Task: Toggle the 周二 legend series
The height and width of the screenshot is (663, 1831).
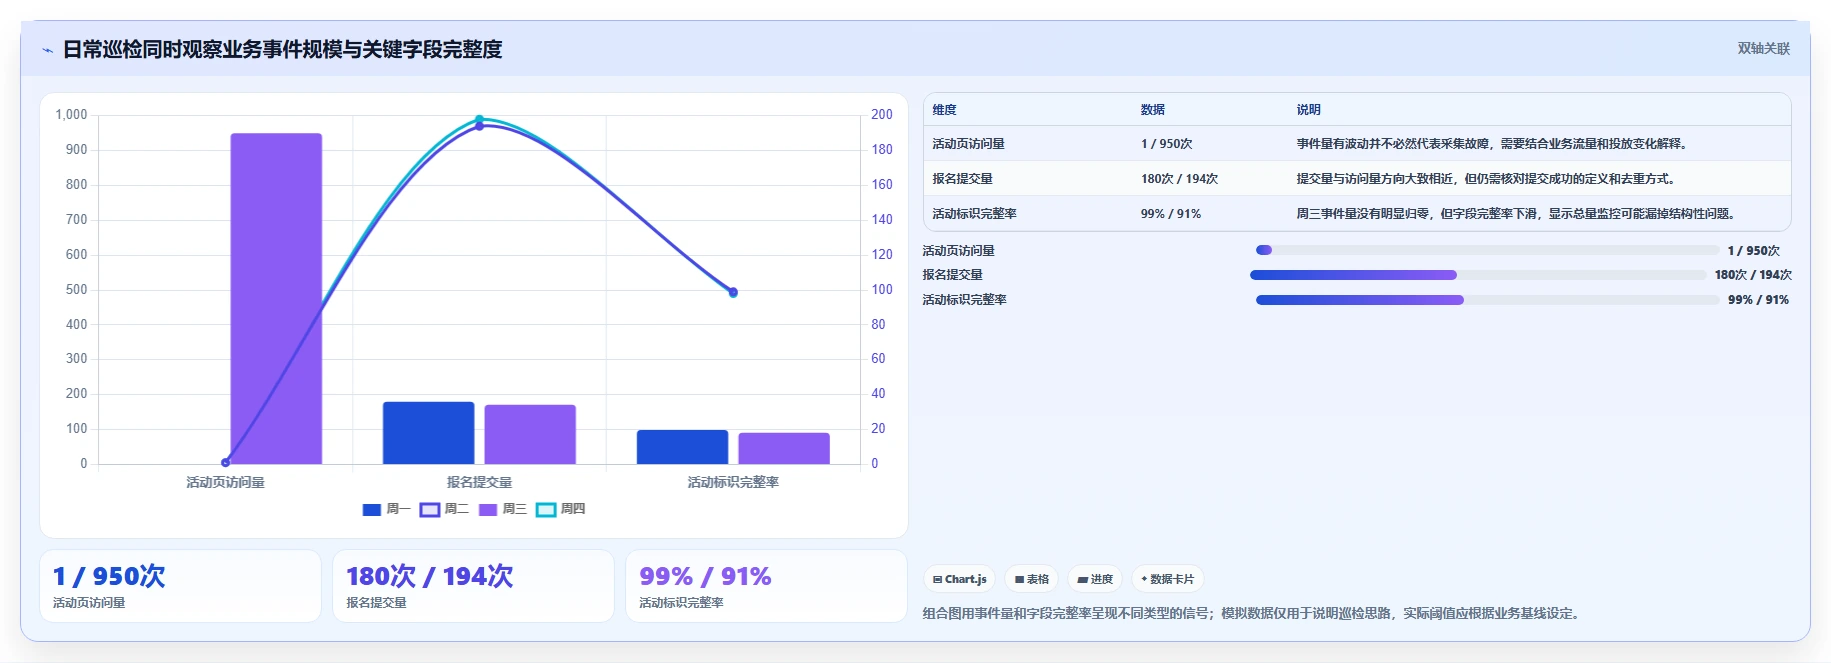Action: (x=444, y=509)
